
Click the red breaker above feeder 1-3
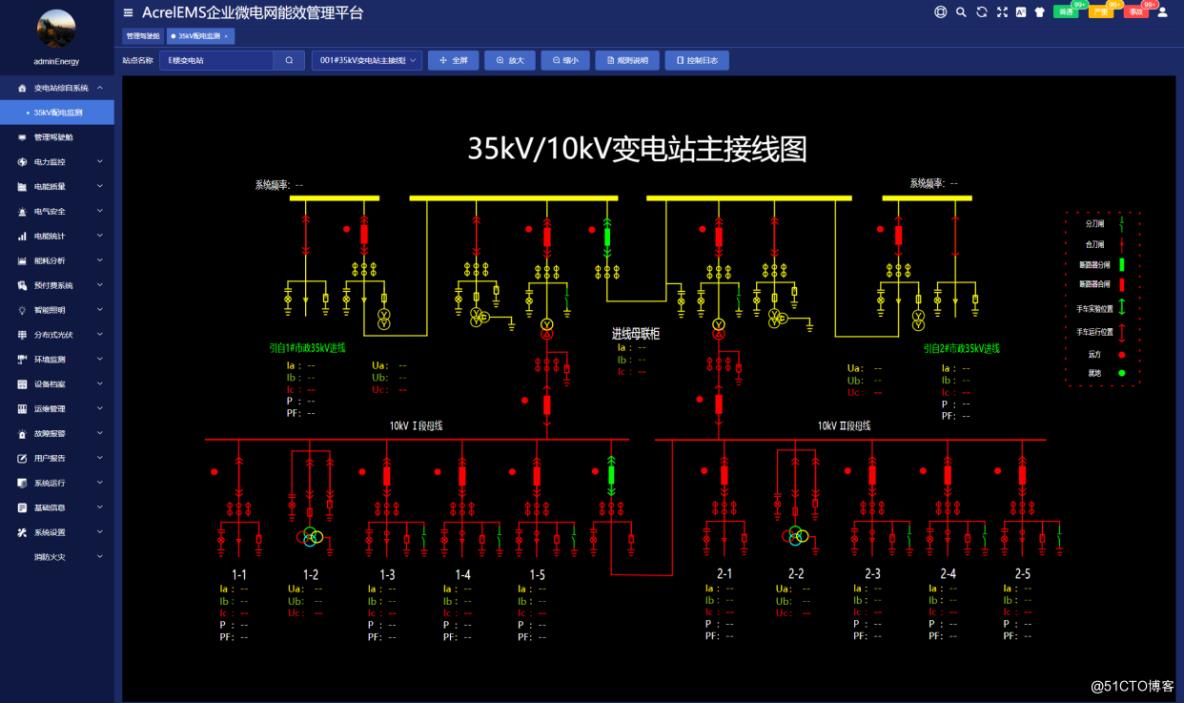387,476
